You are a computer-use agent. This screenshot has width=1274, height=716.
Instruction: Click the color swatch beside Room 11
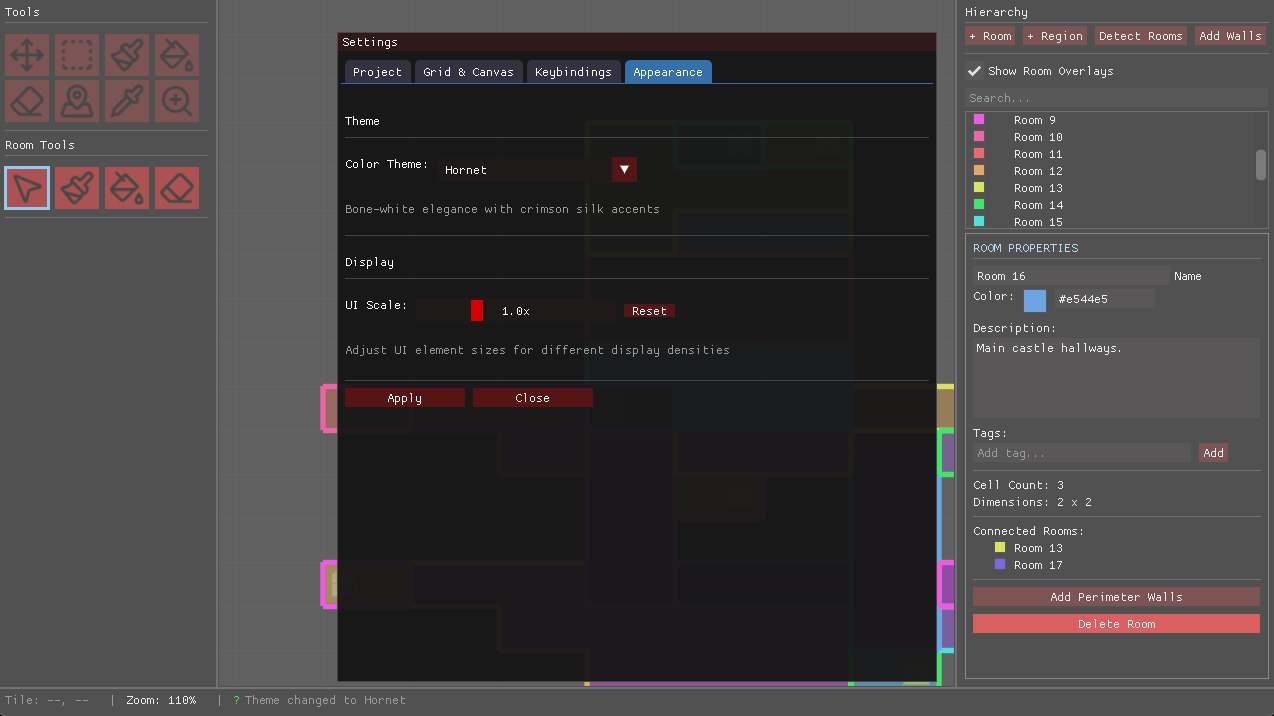[979, 153]
